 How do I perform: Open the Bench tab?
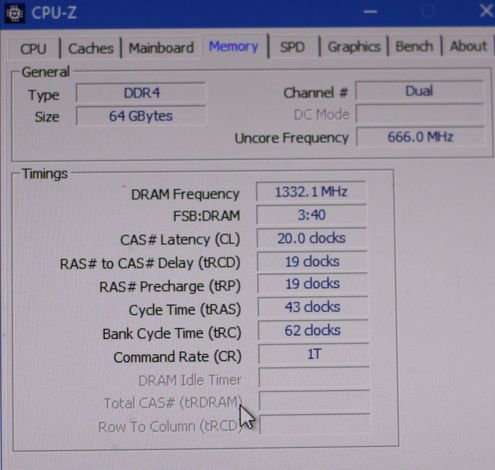click(x=414, y=46)
